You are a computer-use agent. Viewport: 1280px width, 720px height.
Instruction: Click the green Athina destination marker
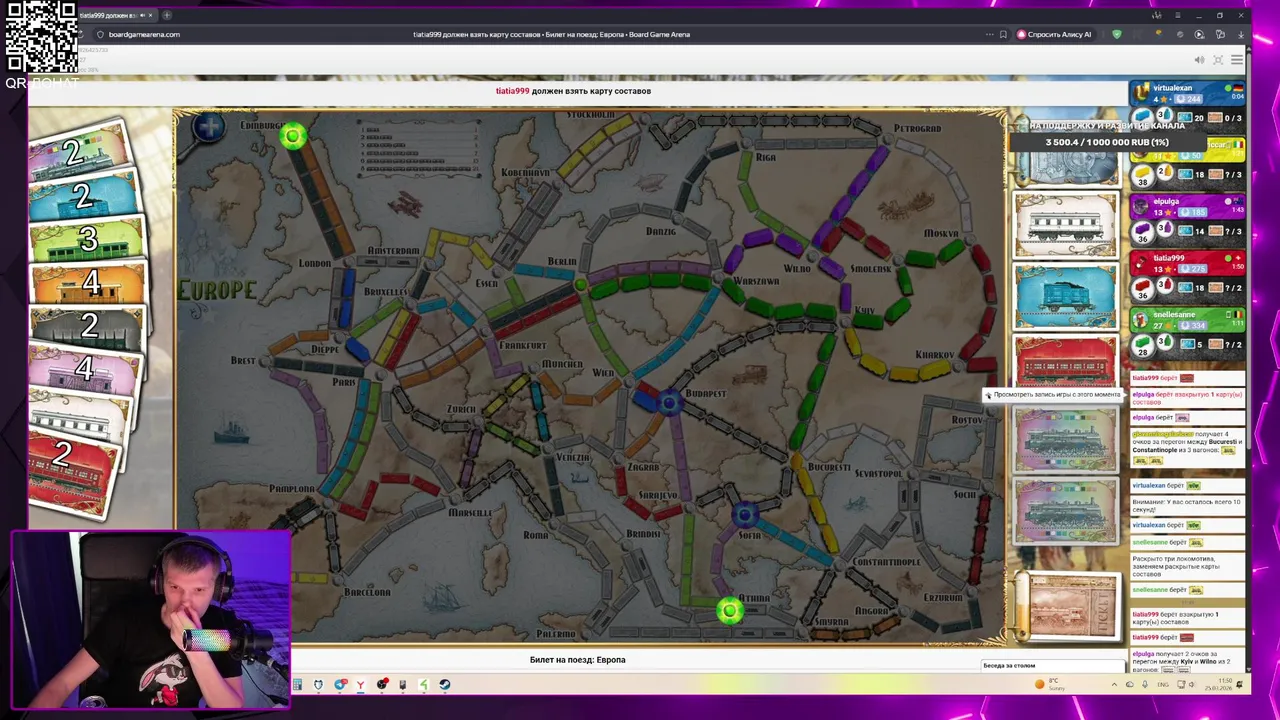(730, 611)
